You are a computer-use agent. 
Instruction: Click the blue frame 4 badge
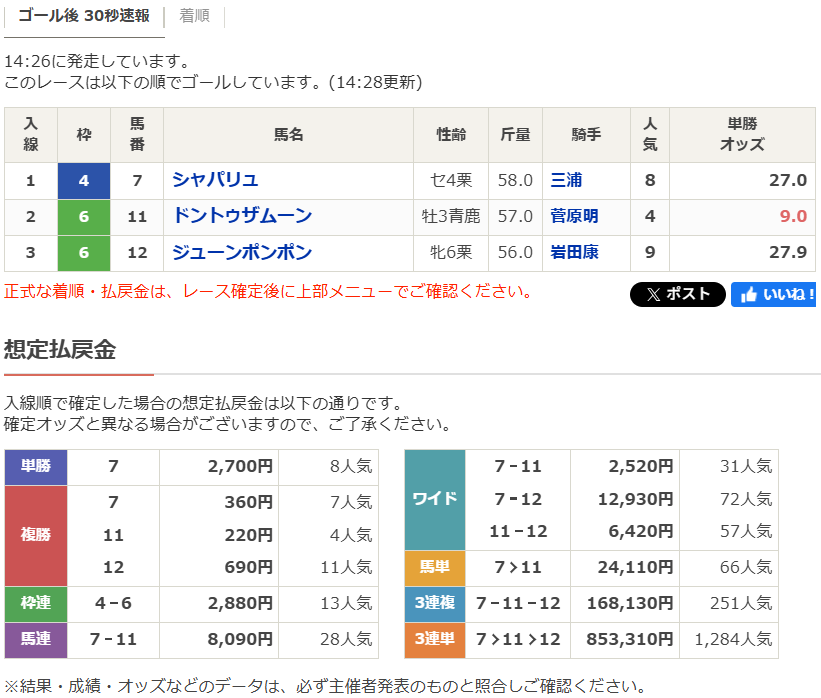coord(84,180)
